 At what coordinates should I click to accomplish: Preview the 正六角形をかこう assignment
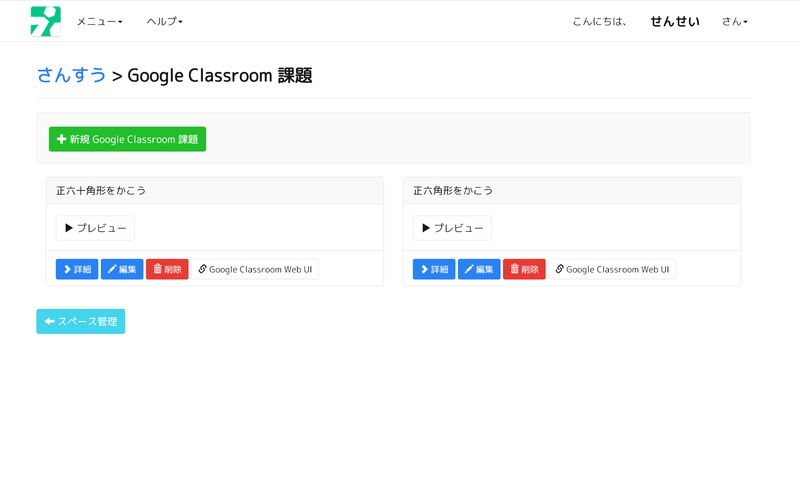click(453, 228)
